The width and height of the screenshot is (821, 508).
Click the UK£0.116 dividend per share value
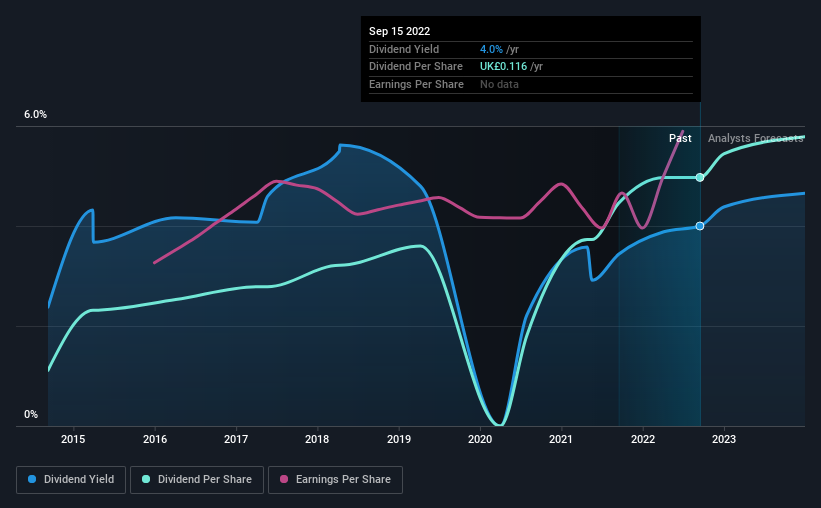(504, 67)
